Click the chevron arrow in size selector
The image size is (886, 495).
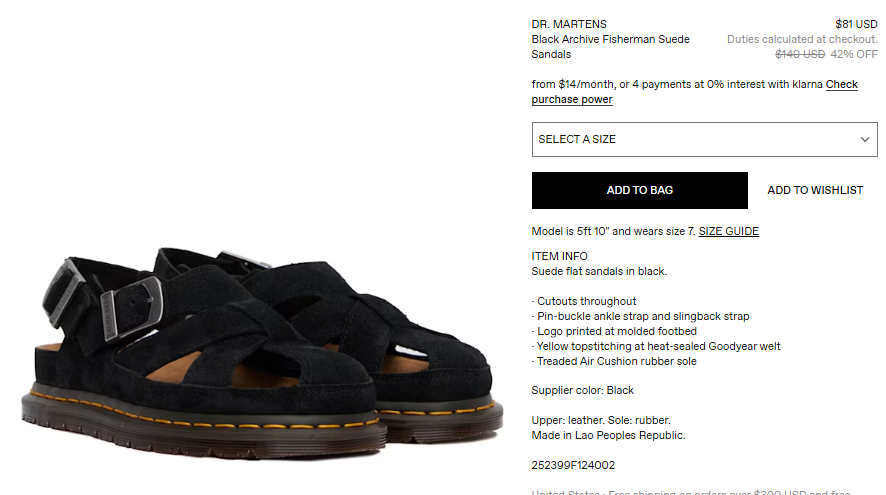[865, 140]
